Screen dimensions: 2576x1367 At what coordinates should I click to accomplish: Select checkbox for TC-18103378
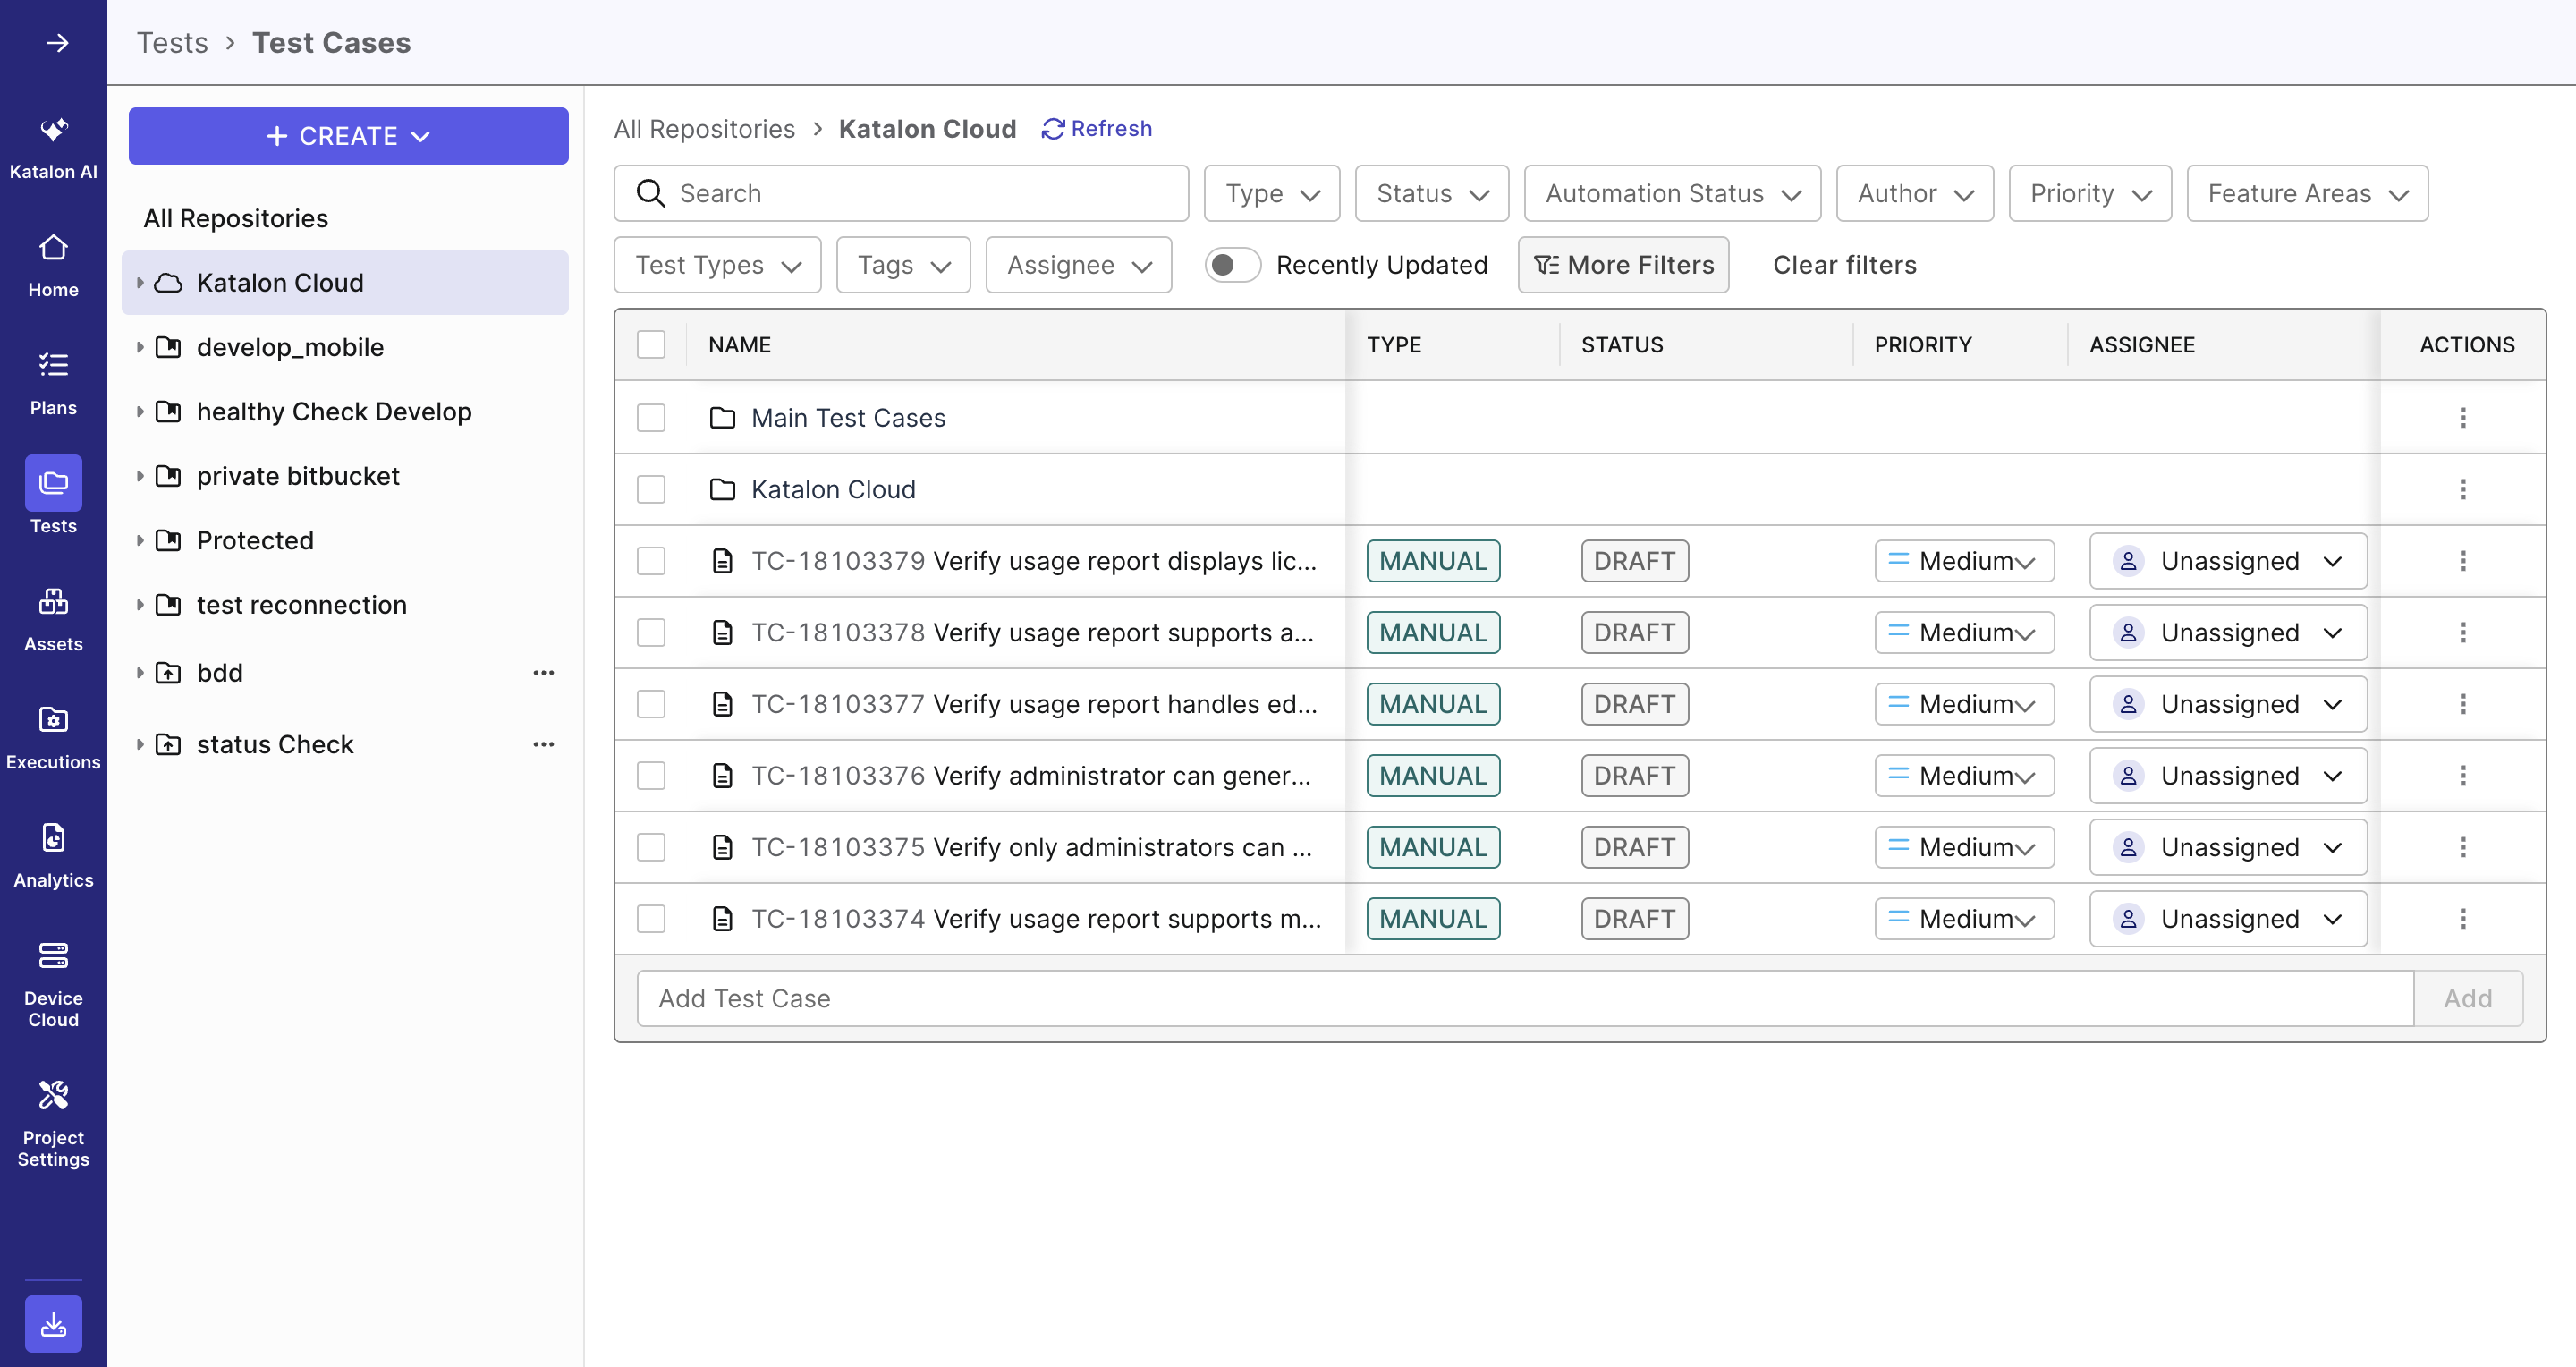click(x=651, y=632)
